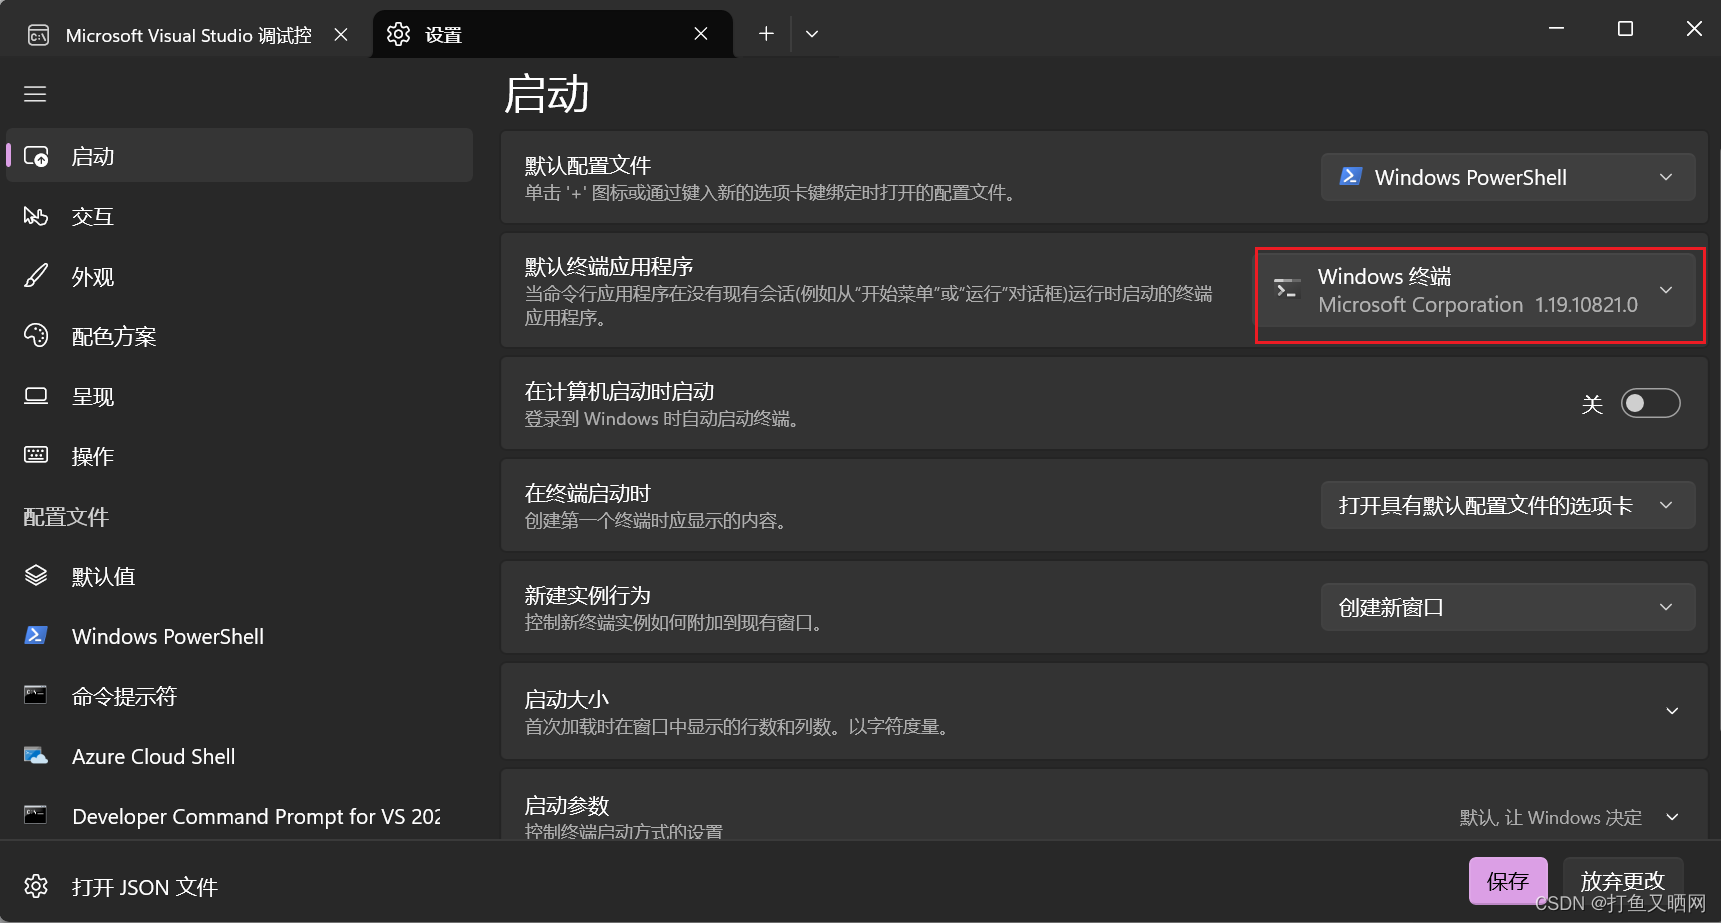Click the Windows PowerShell profile icon in sidebar
This screenshot has width=1721, height=923.
(x=36, y=635)
